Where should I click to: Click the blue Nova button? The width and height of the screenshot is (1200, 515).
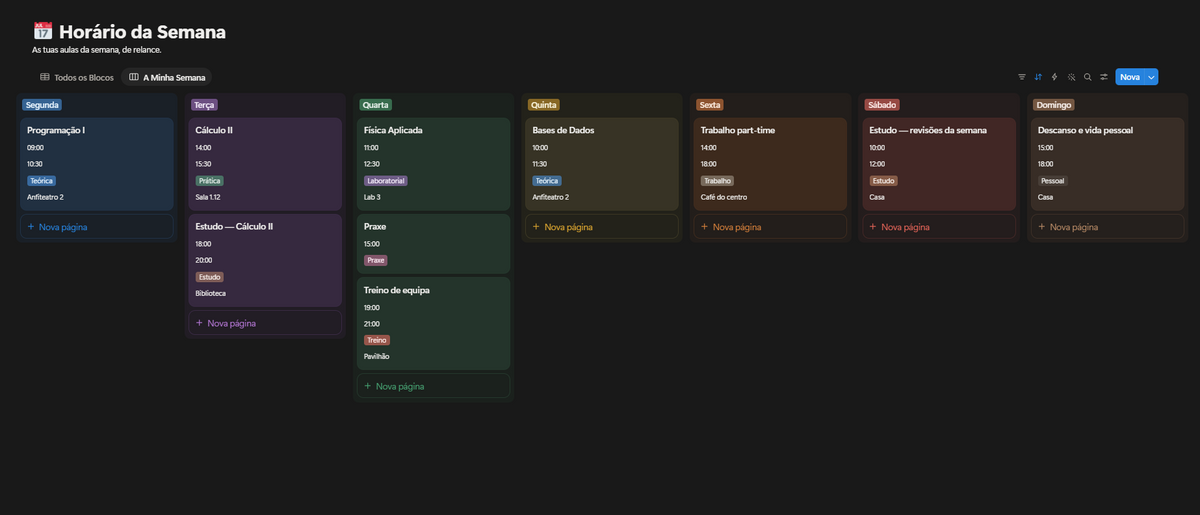coord(1130,77)
